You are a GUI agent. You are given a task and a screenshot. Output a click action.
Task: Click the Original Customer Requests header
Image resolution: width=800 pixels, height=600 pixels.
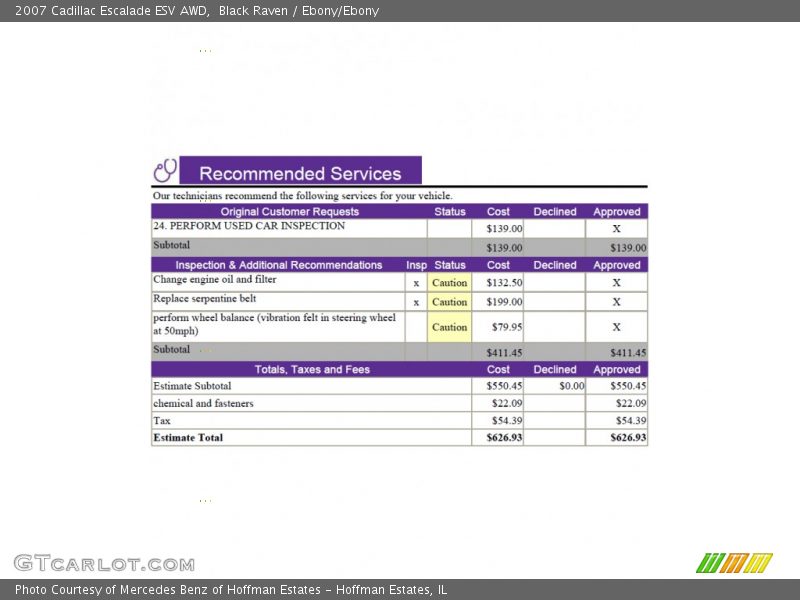point(290,212)
